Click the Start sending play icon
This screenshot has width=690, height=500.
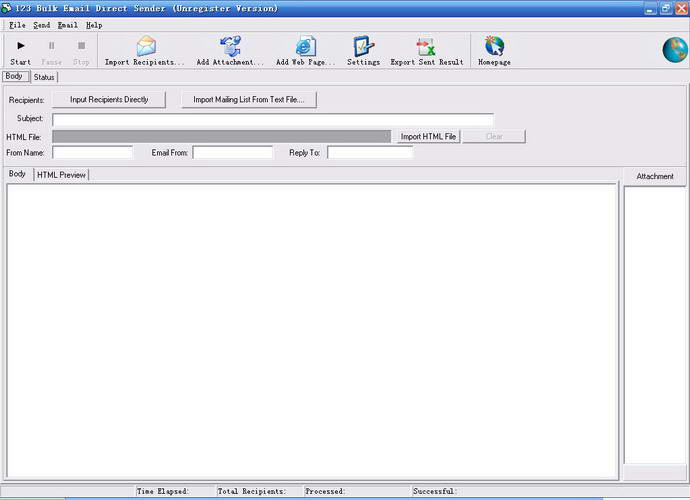[21, 46]
